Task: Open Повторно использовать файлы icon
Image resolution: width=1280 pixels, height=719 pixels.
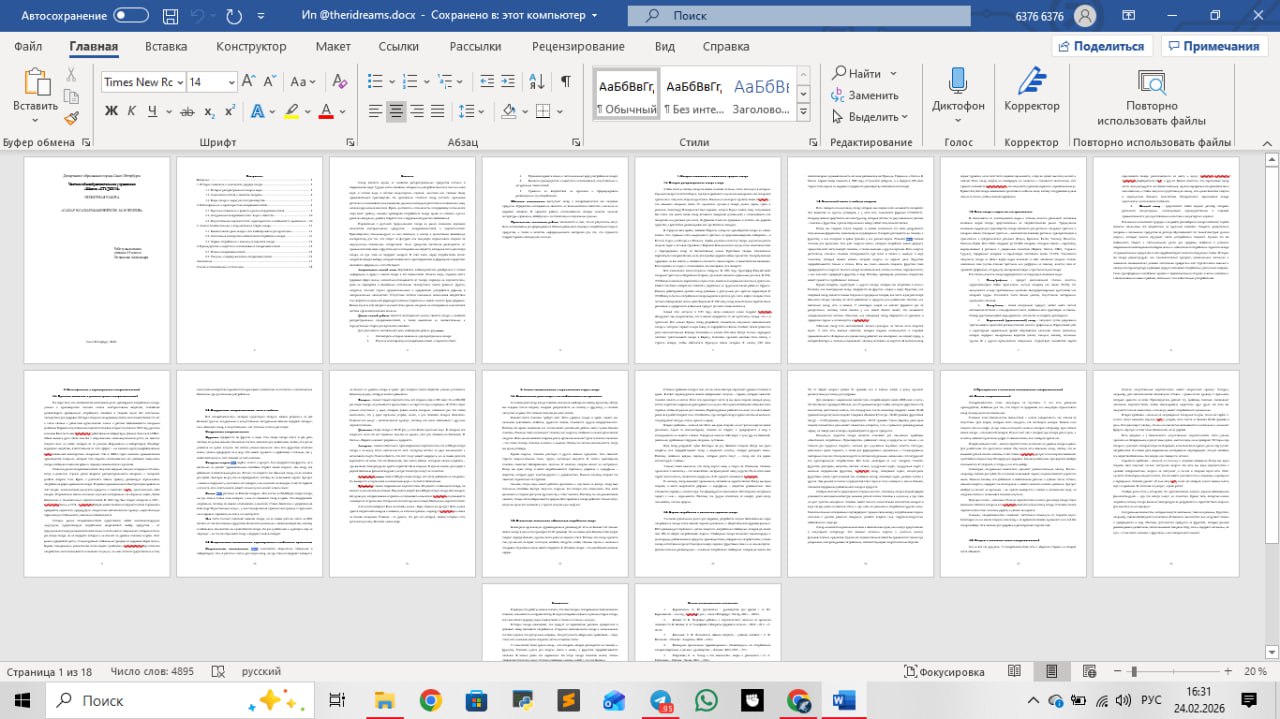Action: pyautogui.click(x=1151, y=82)
